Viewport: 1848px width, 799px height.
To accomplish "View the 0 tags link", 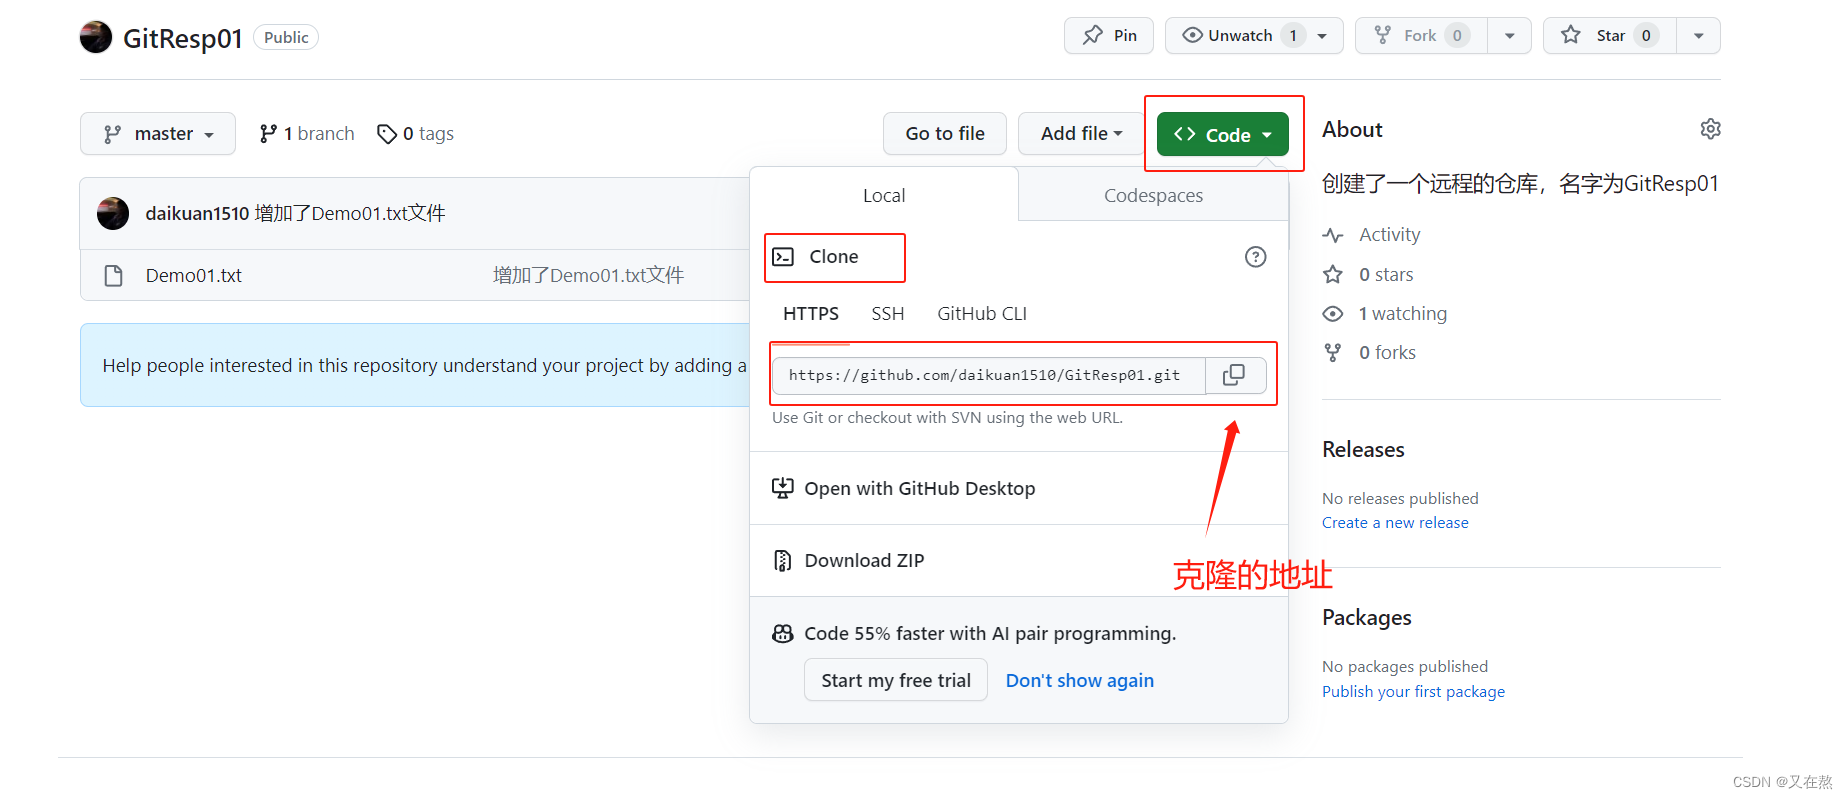I will click(x=415, y=134).
